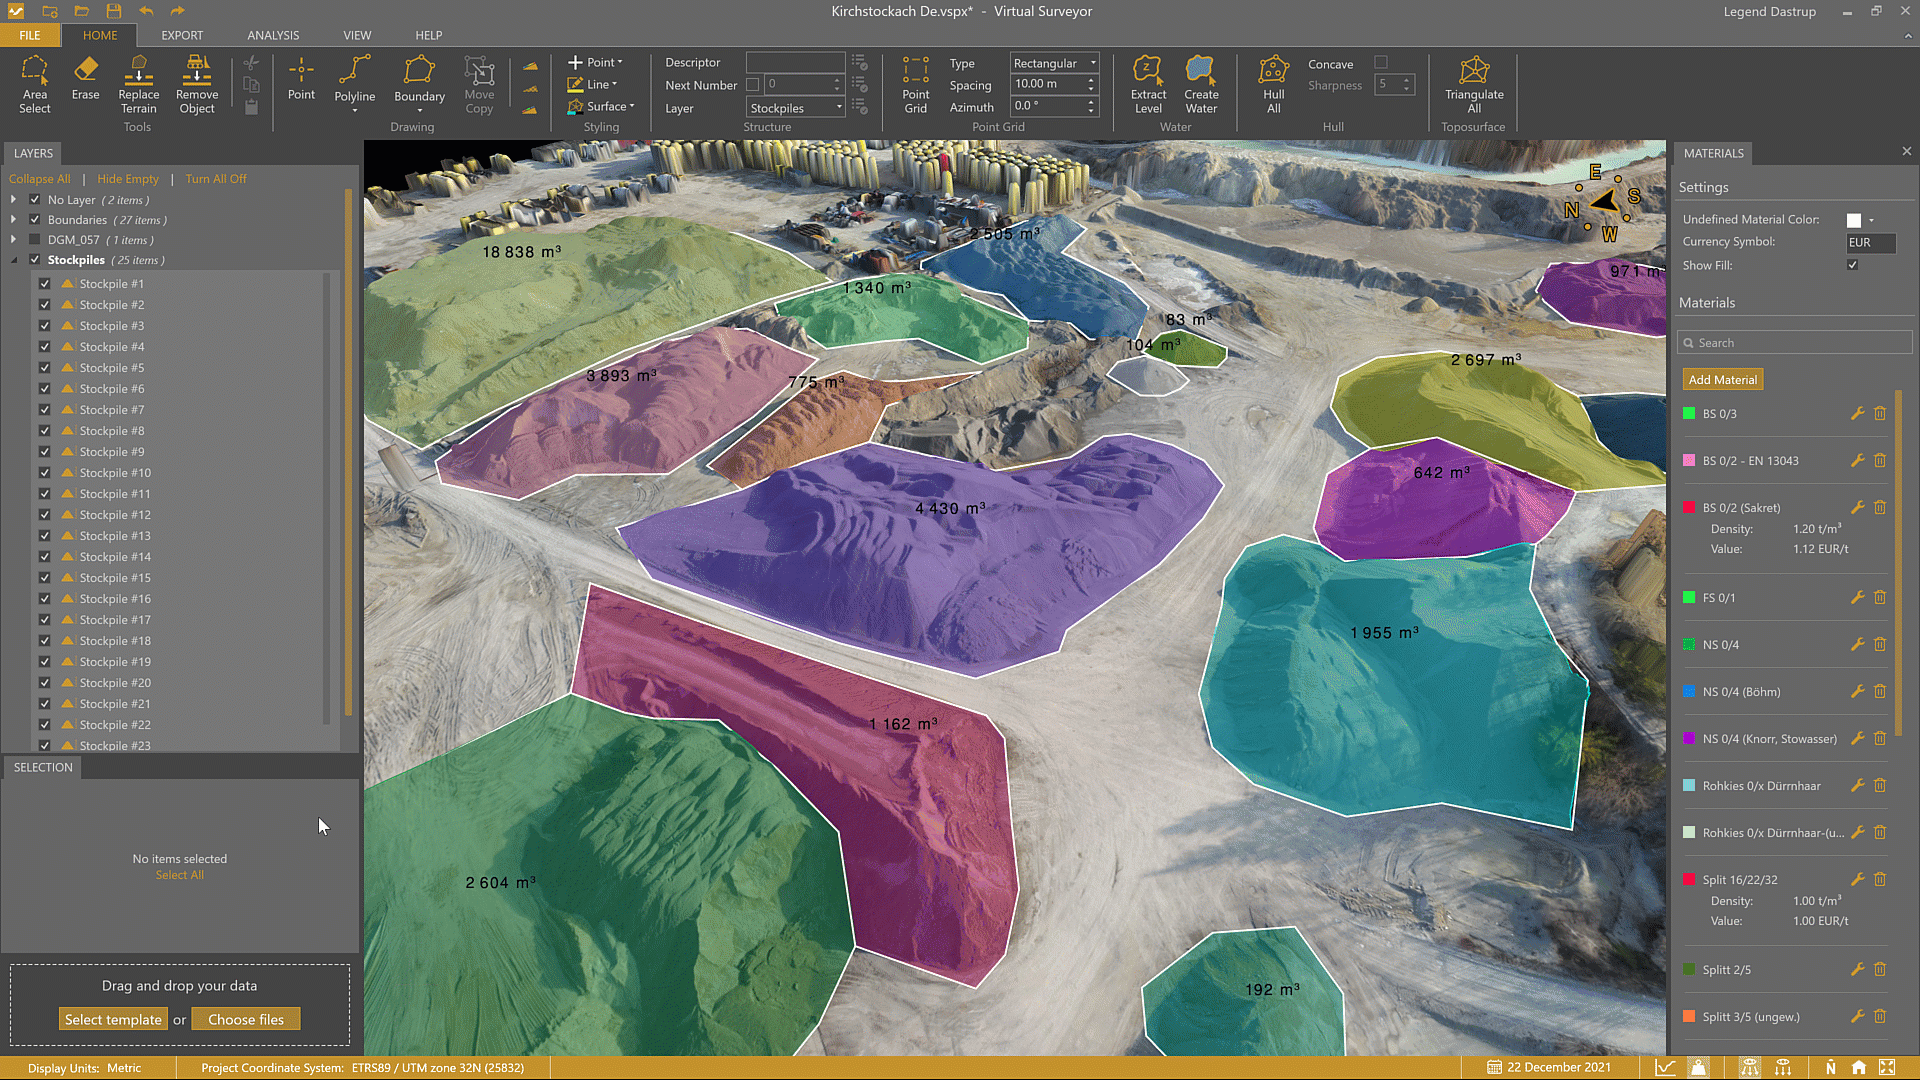
Task: Enable the DGM_057 layer checkbox
Action: 35,240
